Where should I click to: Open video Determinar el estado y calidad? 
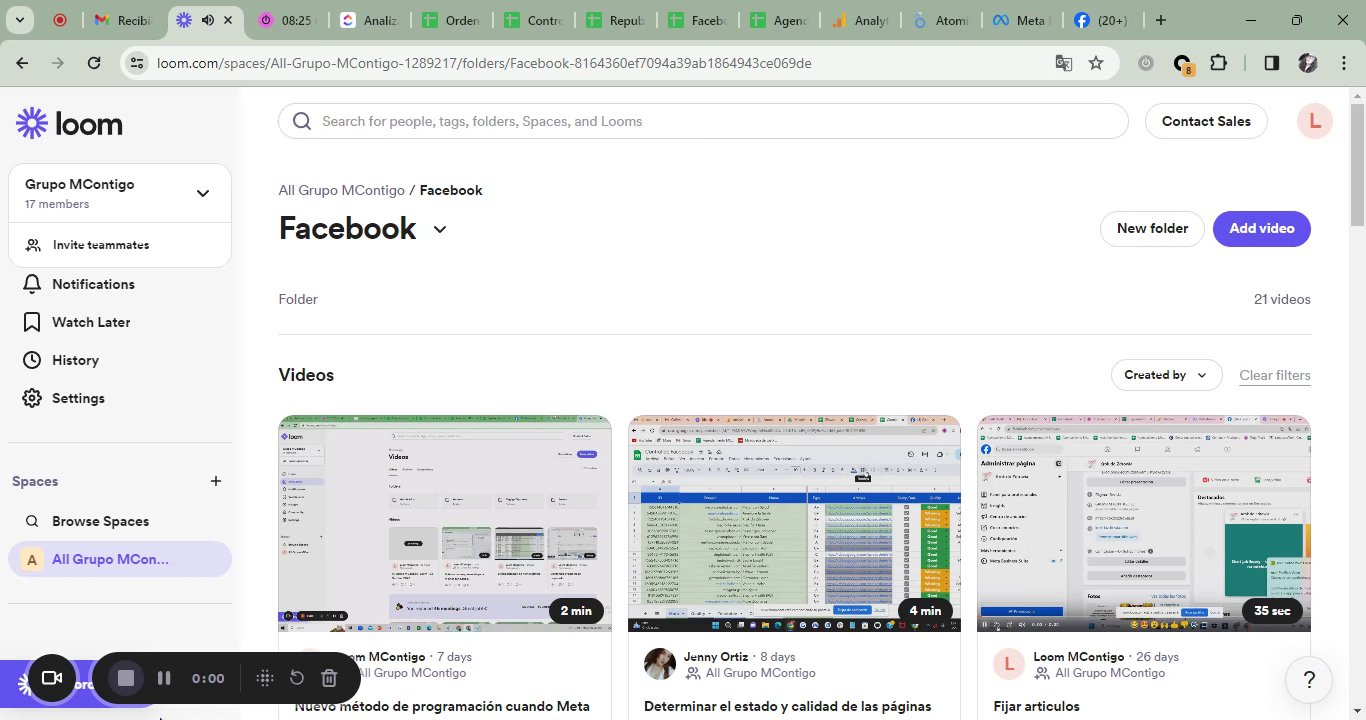pyautogui.click(x=787, y=706)
